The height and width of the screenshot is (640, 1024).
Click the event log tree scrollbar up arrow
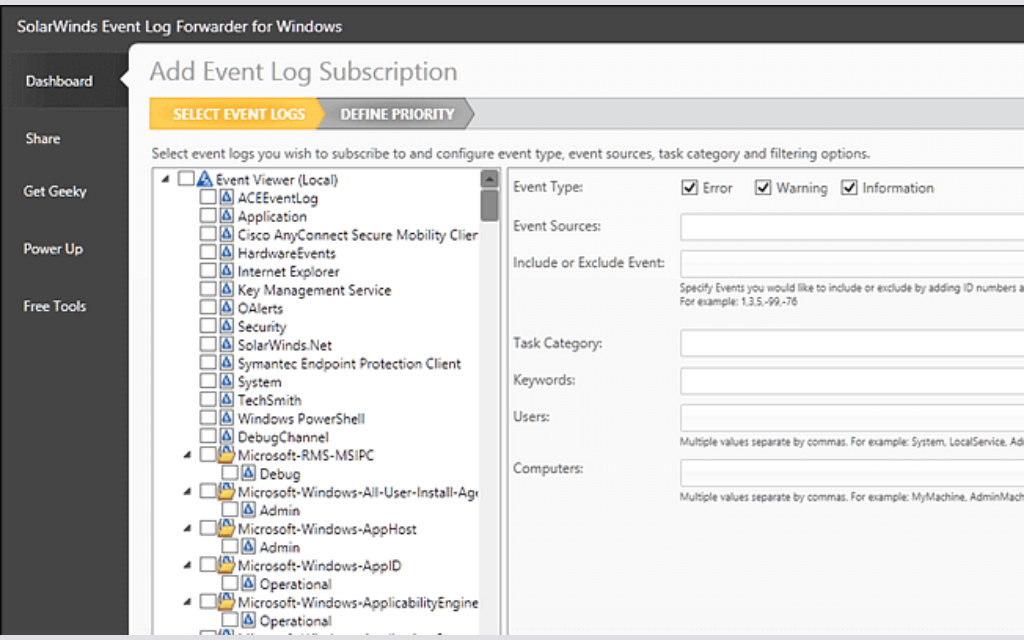pos(489,179)
